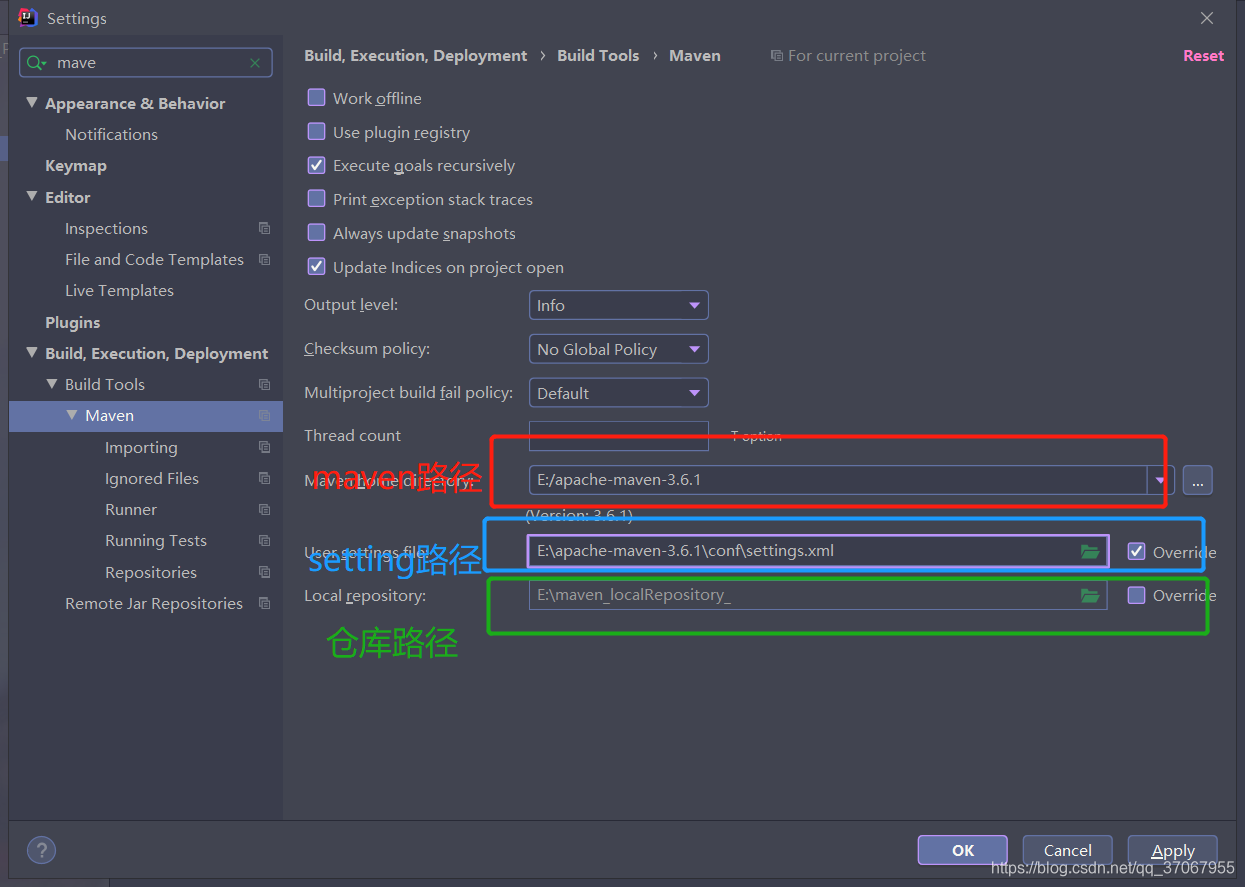This screenshot has height=887, width=1245.
Task: Clear the 'mave' search text with X icon
Action: tap(255, 62)
